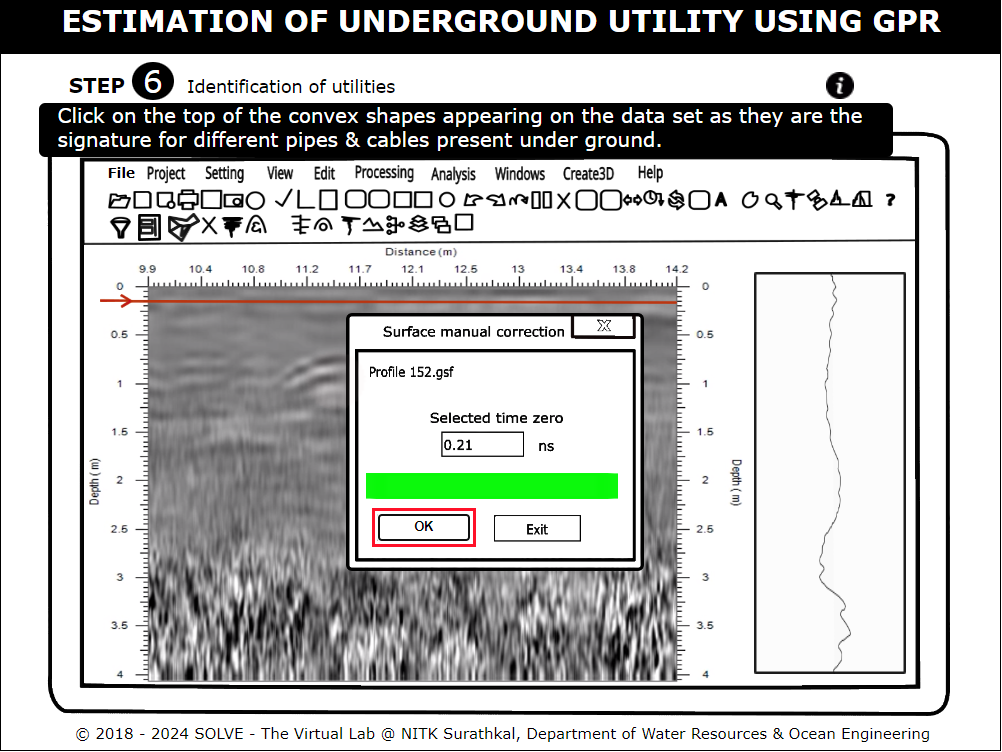Click the branching nodes tree icon
The image size is (1002, 752).
coord(396,225)
